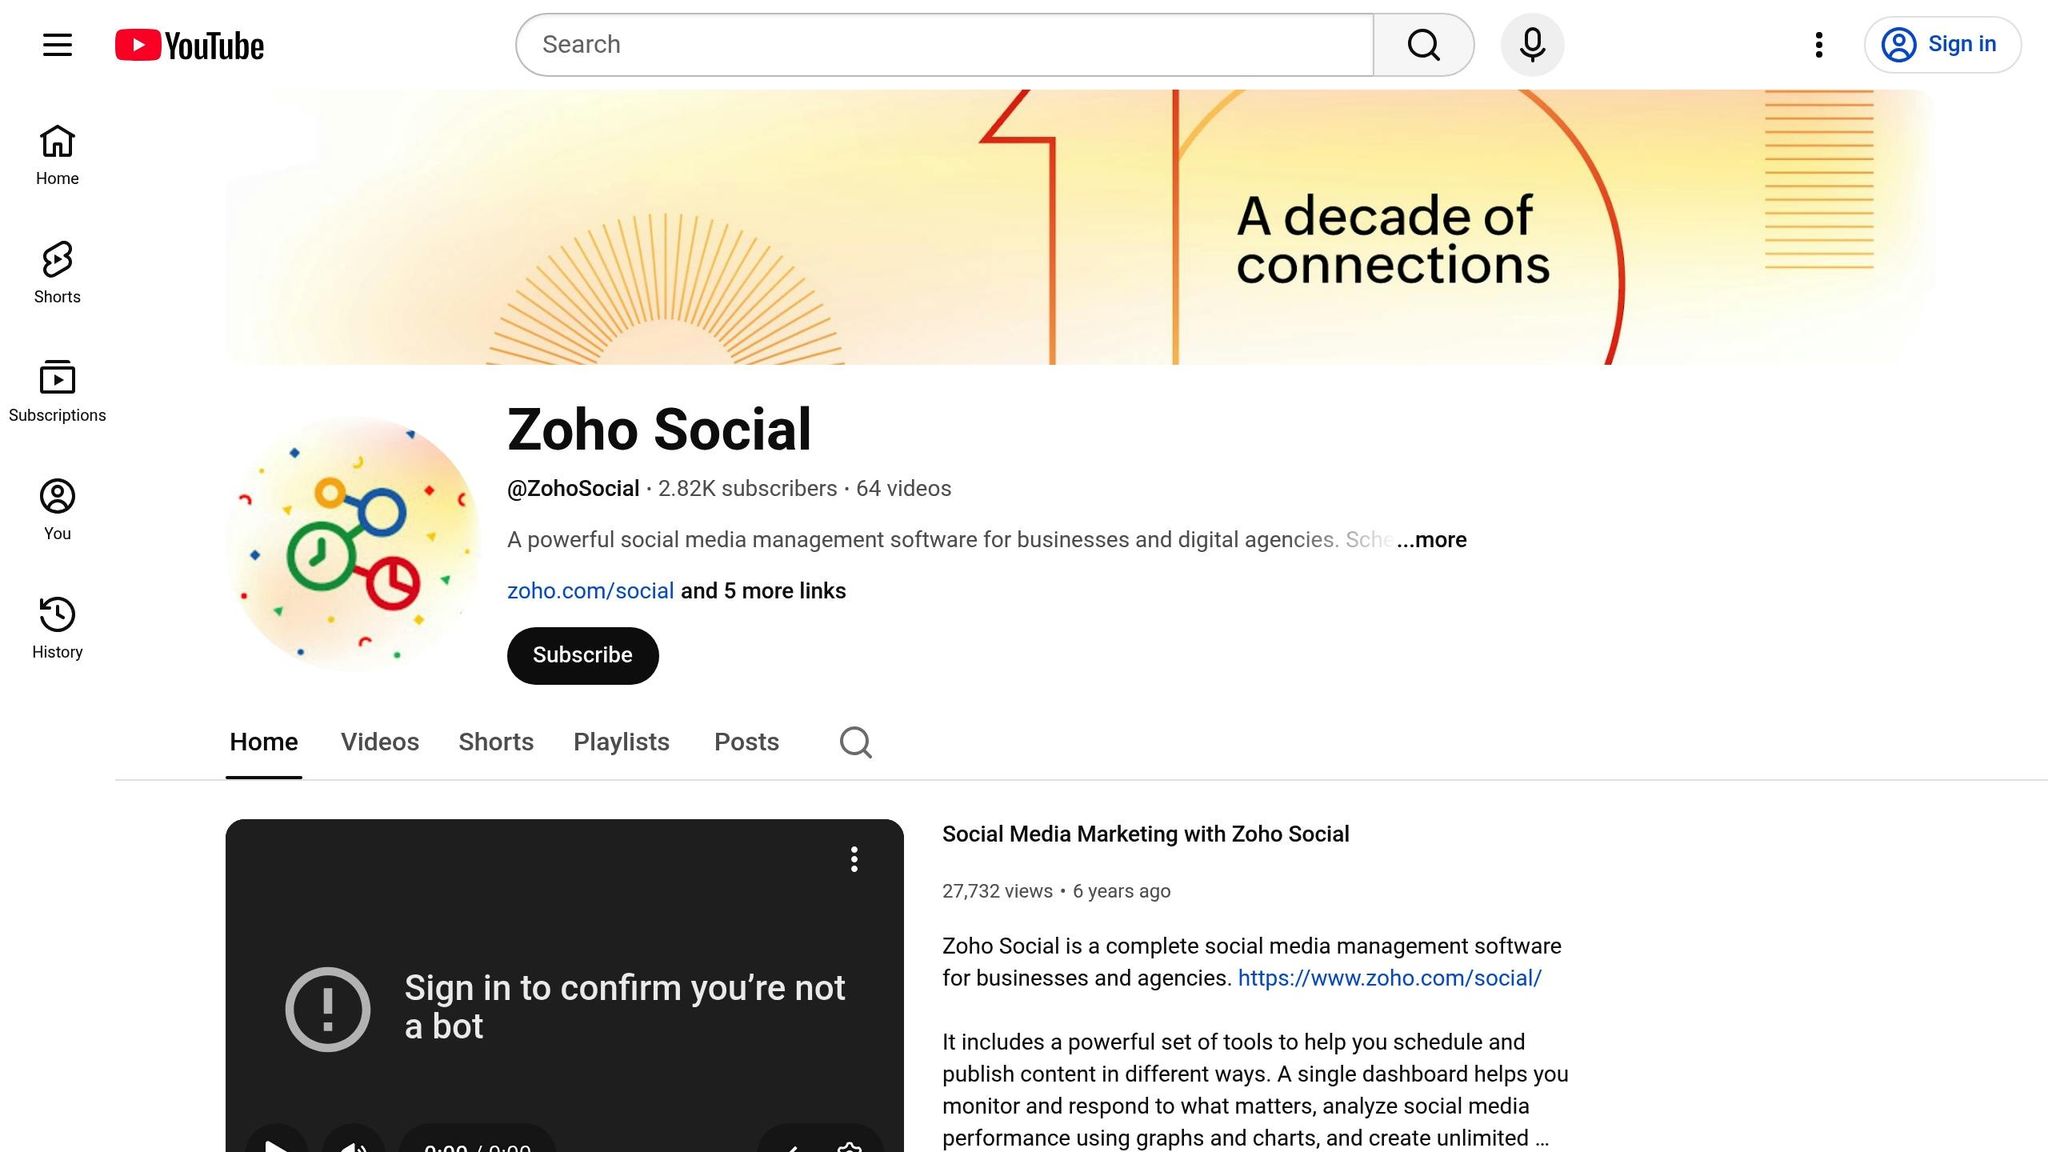2048x1152 pixels.
Task: Start a voice search with the microphone
Action: (1531, 44)
